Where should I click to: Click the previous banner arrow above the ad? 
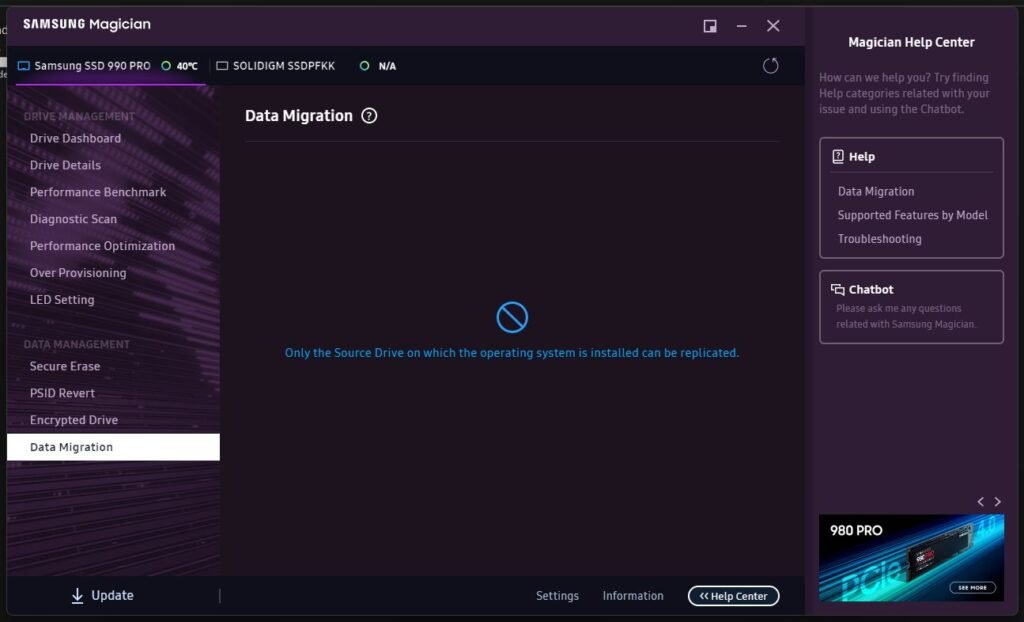981,501
